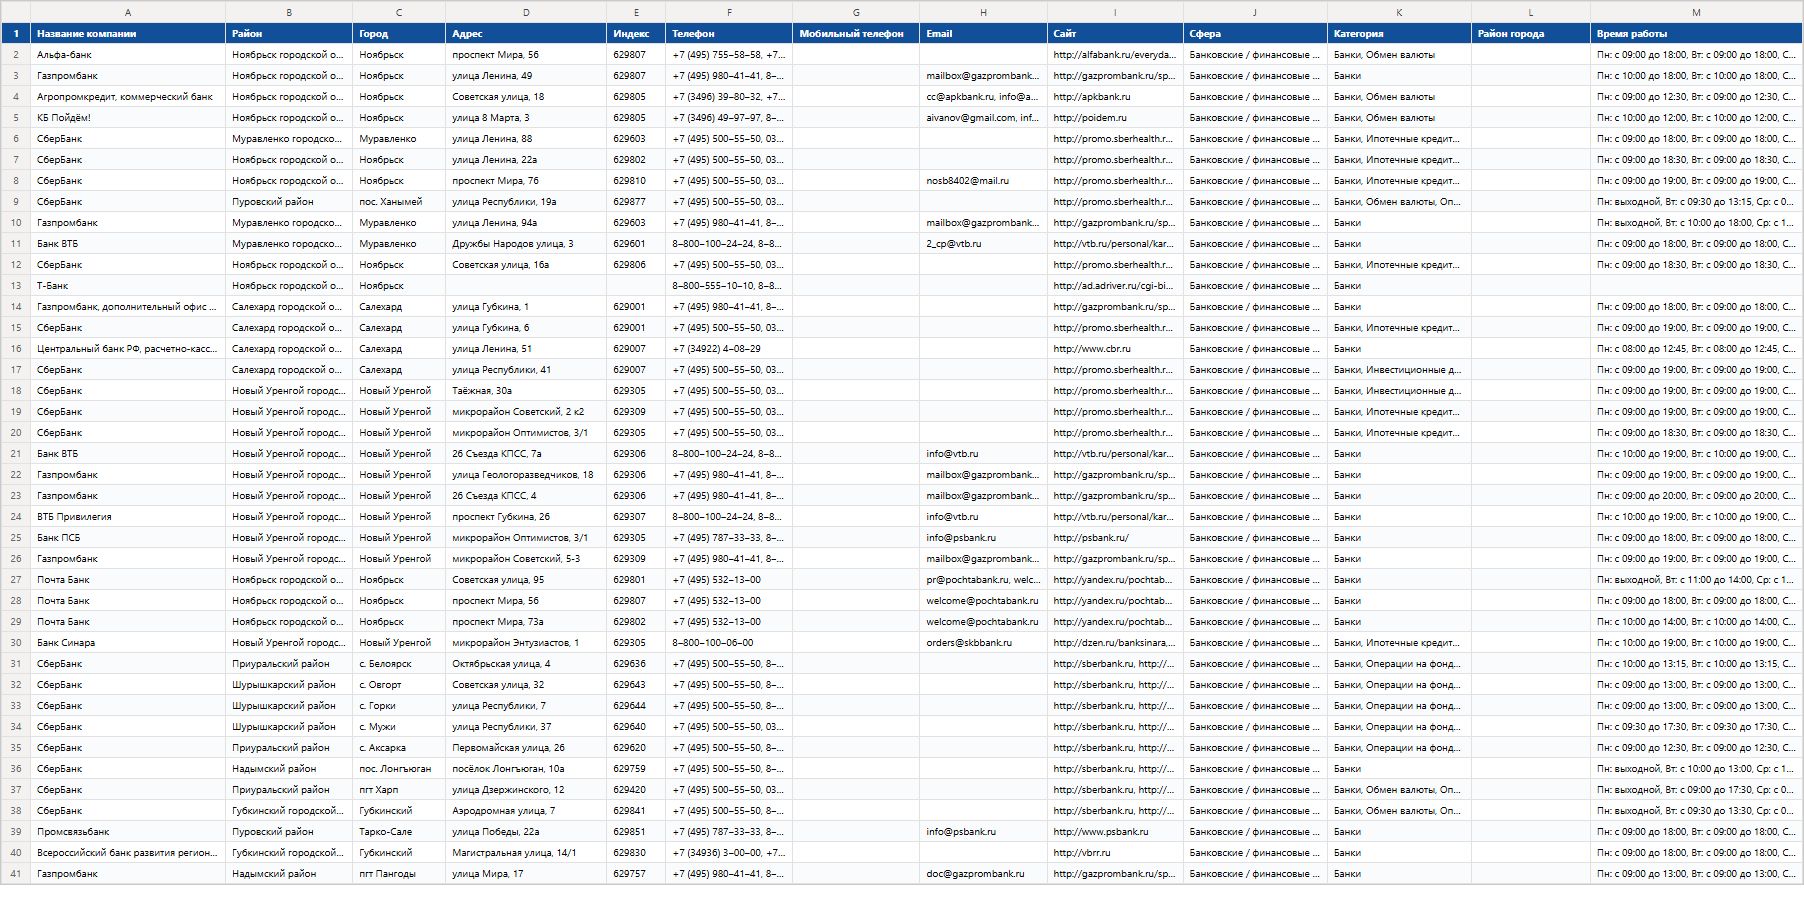
Task: Select index cell '629759'
Action: [x=636, y=769]
